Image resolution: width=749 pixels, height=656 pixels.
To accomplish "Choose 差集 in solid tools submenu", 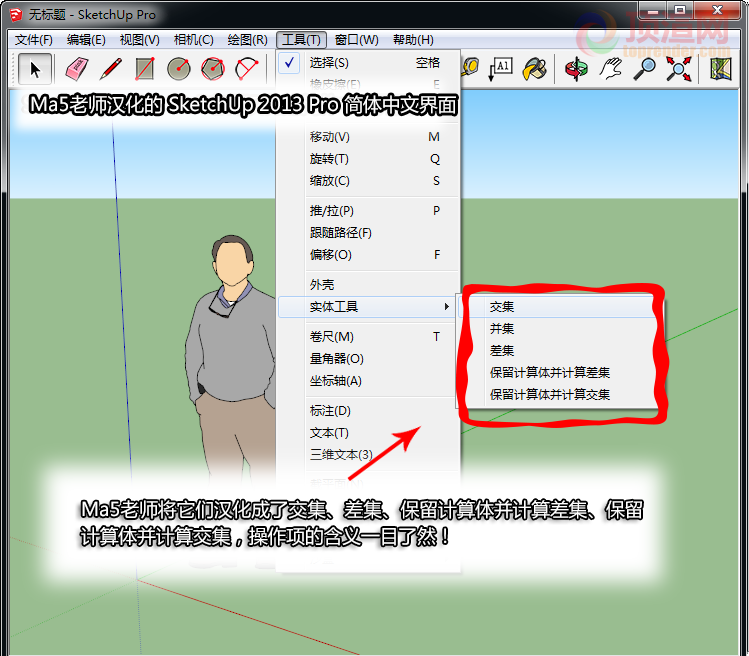I will coord(557,351).
